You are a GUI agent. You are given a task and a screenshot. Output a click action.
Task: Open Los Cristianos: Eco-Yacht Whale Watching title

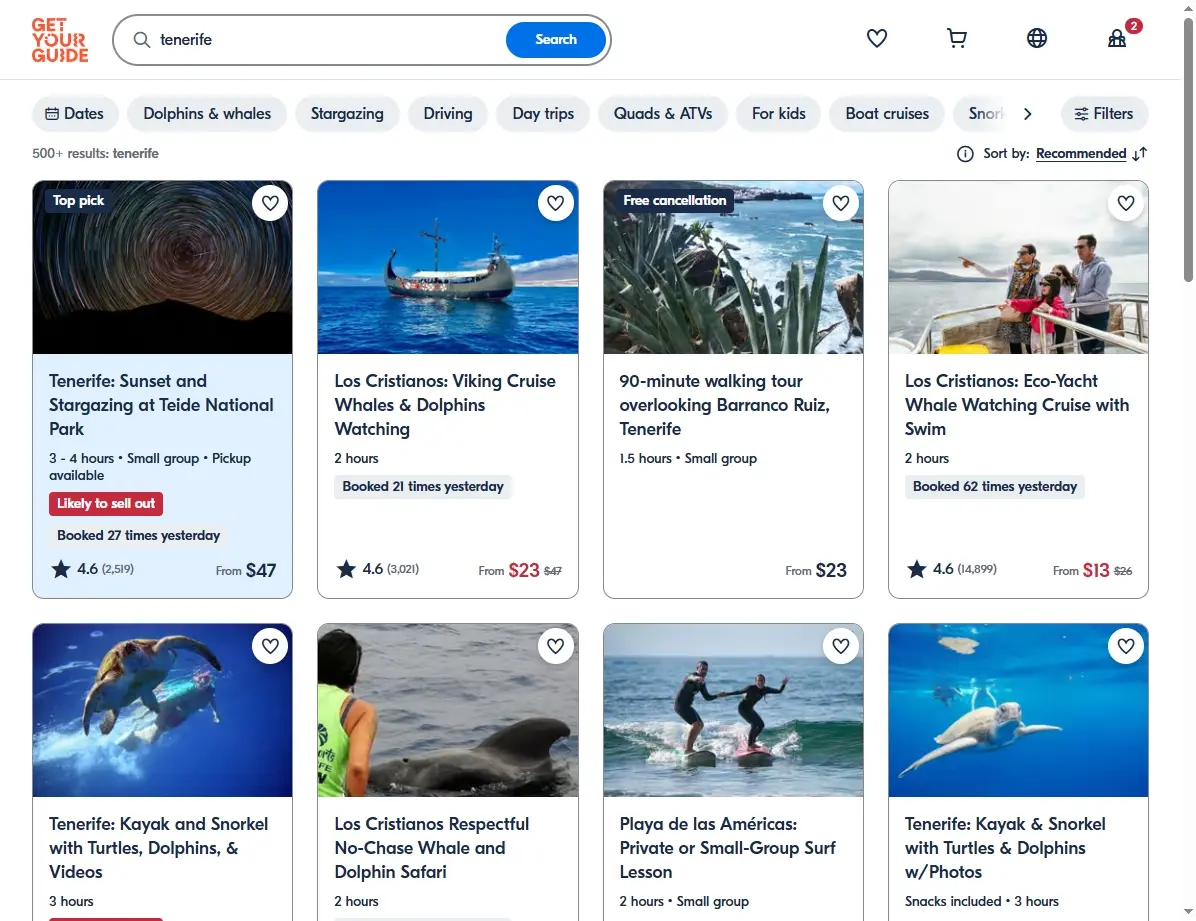[1017, 404]
